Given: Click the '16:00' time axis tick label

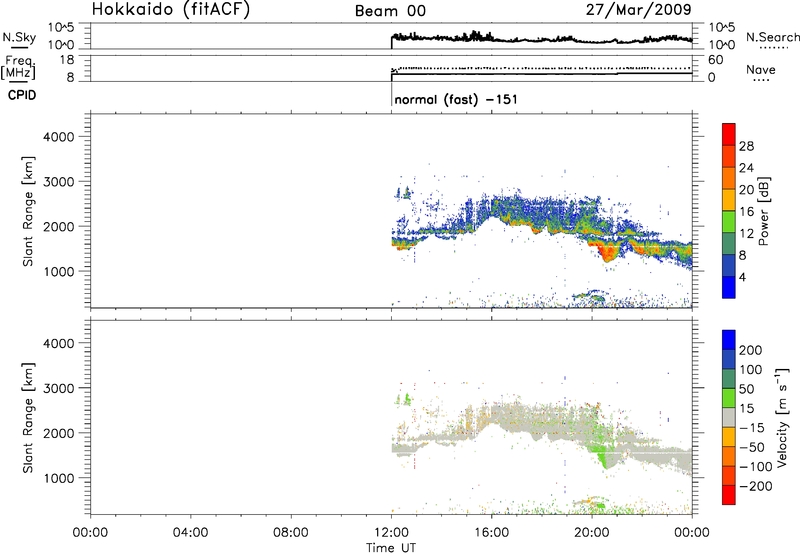Looking at the screenshot, I should point(491,533).
